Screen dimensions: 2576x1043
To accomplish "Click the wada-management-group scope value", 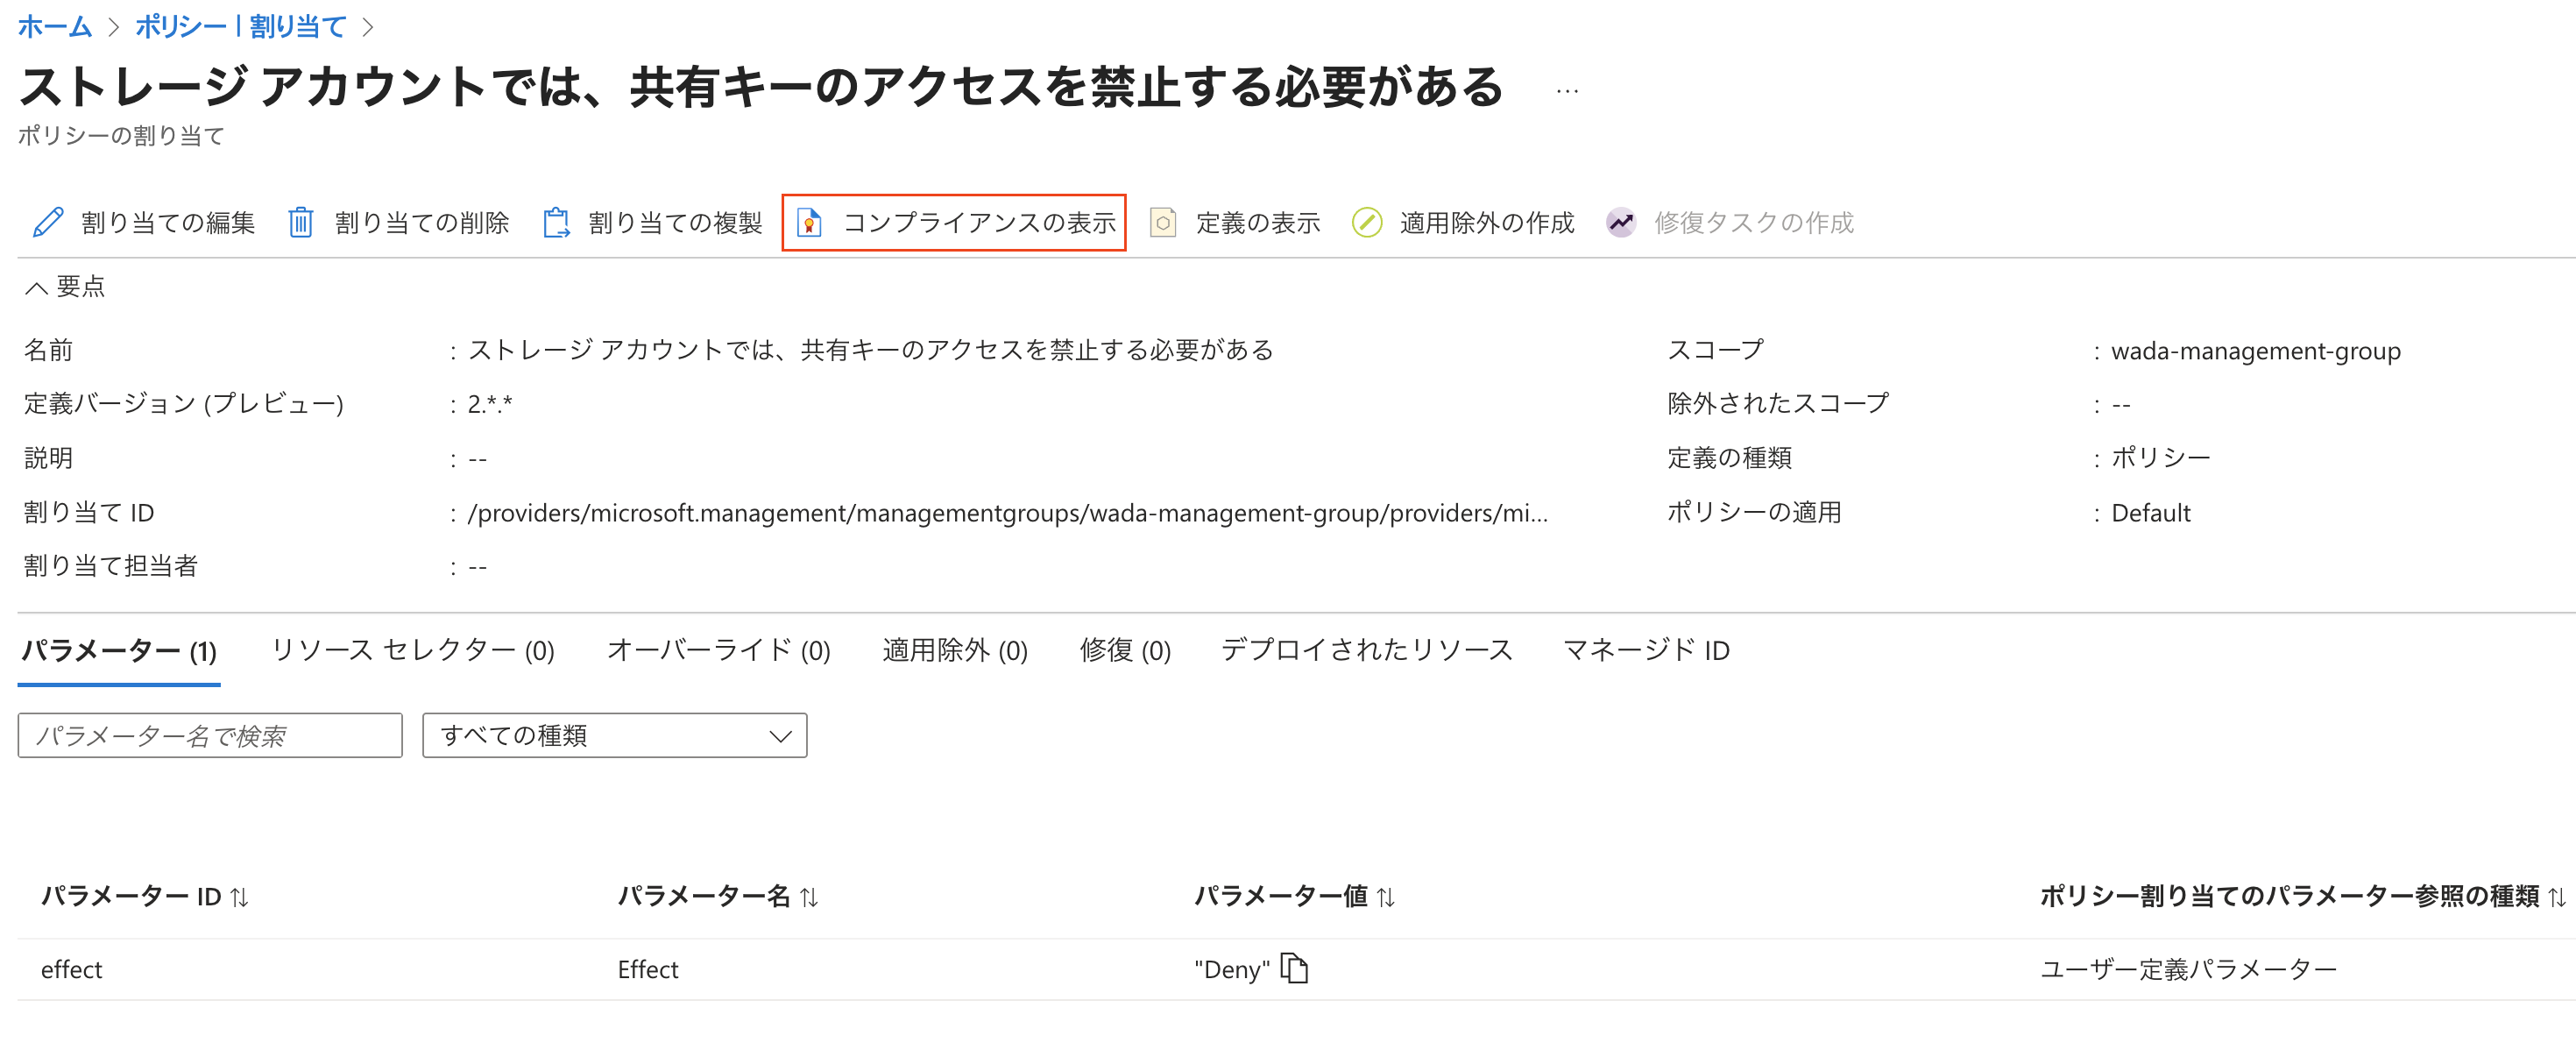I will [2255, 351].
